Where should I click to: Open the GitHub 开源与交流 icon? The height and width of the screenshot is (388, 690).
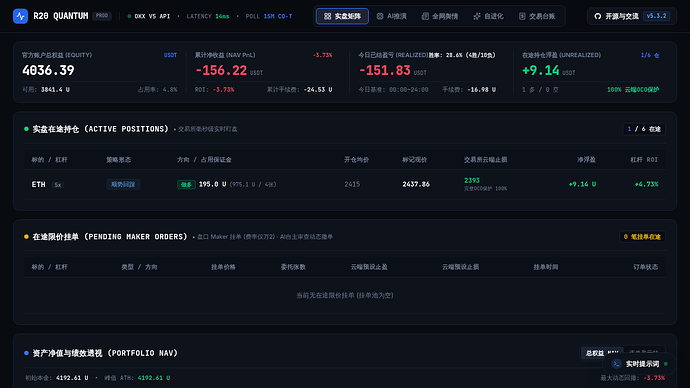597,16
